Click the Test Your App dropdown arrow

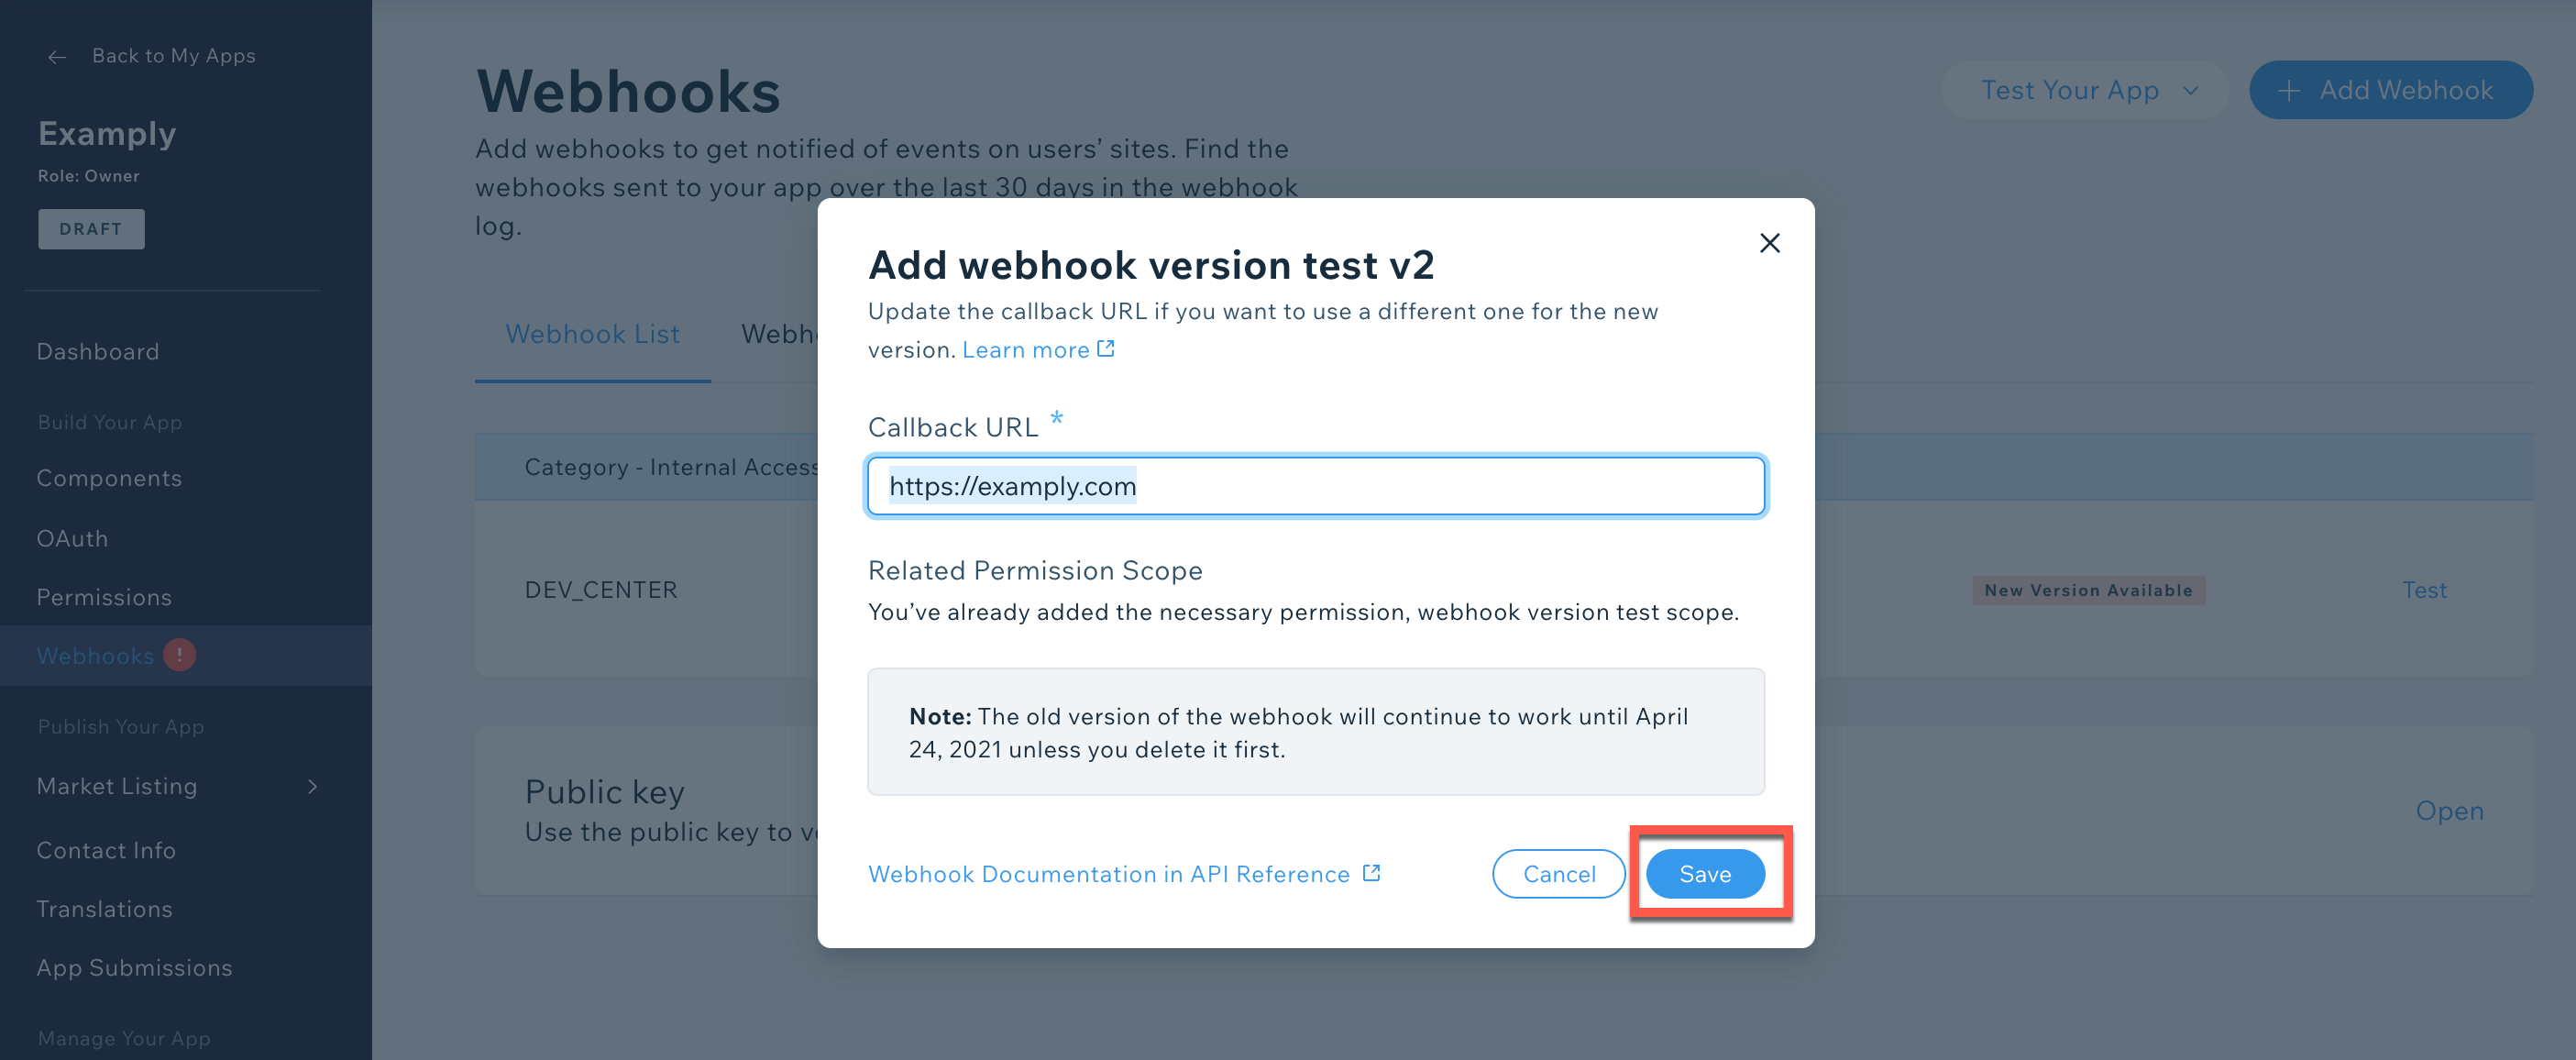[x=2191, y=91]
